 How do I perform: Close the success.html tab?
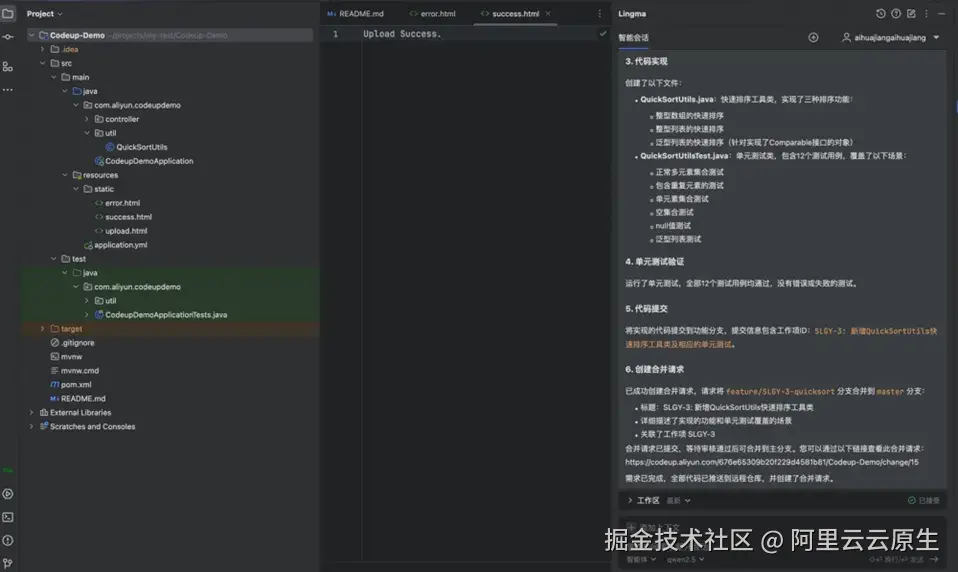click(x=548, y=13)
